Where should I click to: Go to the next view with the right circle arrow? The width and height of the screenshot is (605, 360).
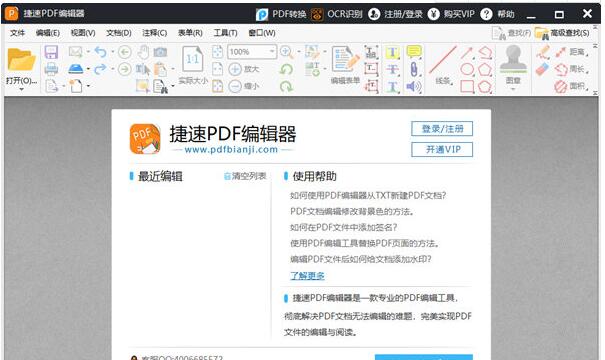click(125, 69)
